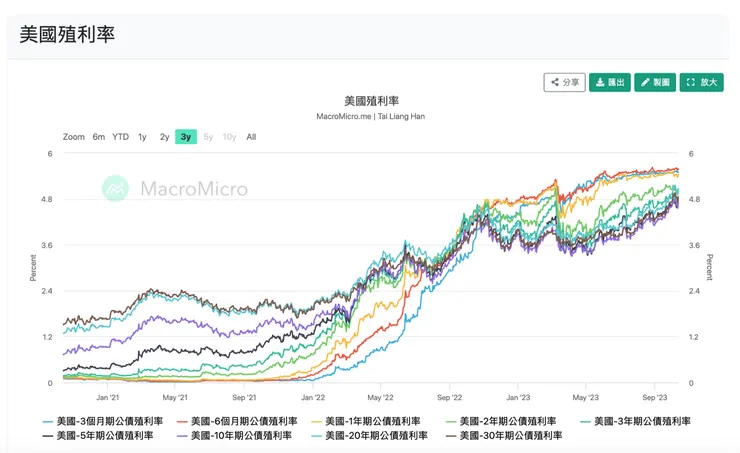Click the left axis 4.8 value
Screen dimensions: 740x453
coord(47,199)
